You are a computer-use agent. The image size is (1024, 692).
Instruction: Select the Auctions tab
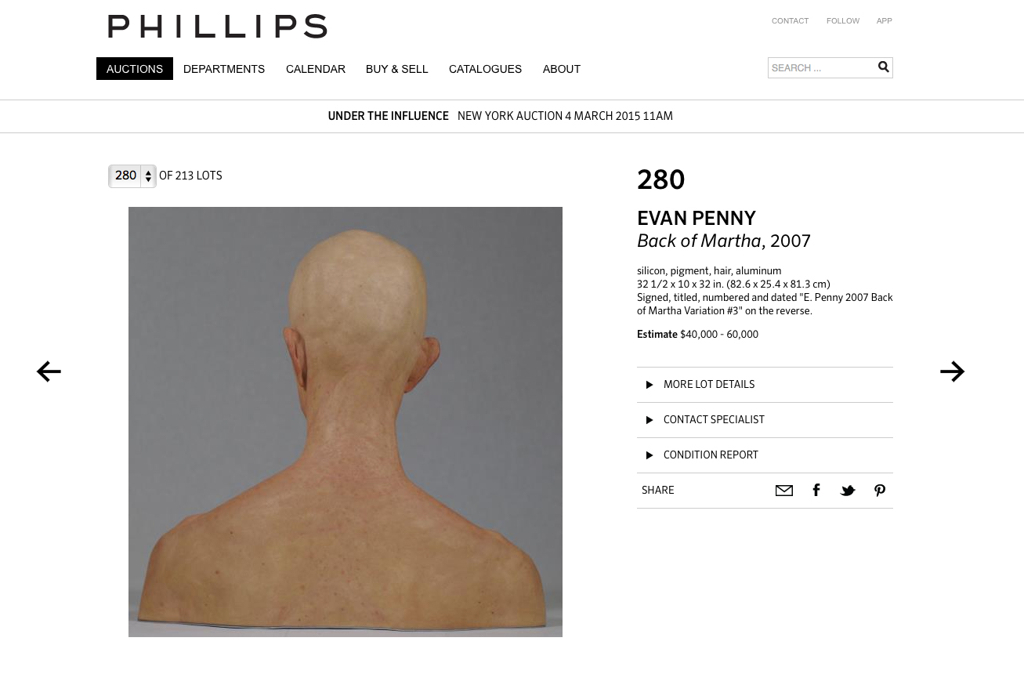135,69
